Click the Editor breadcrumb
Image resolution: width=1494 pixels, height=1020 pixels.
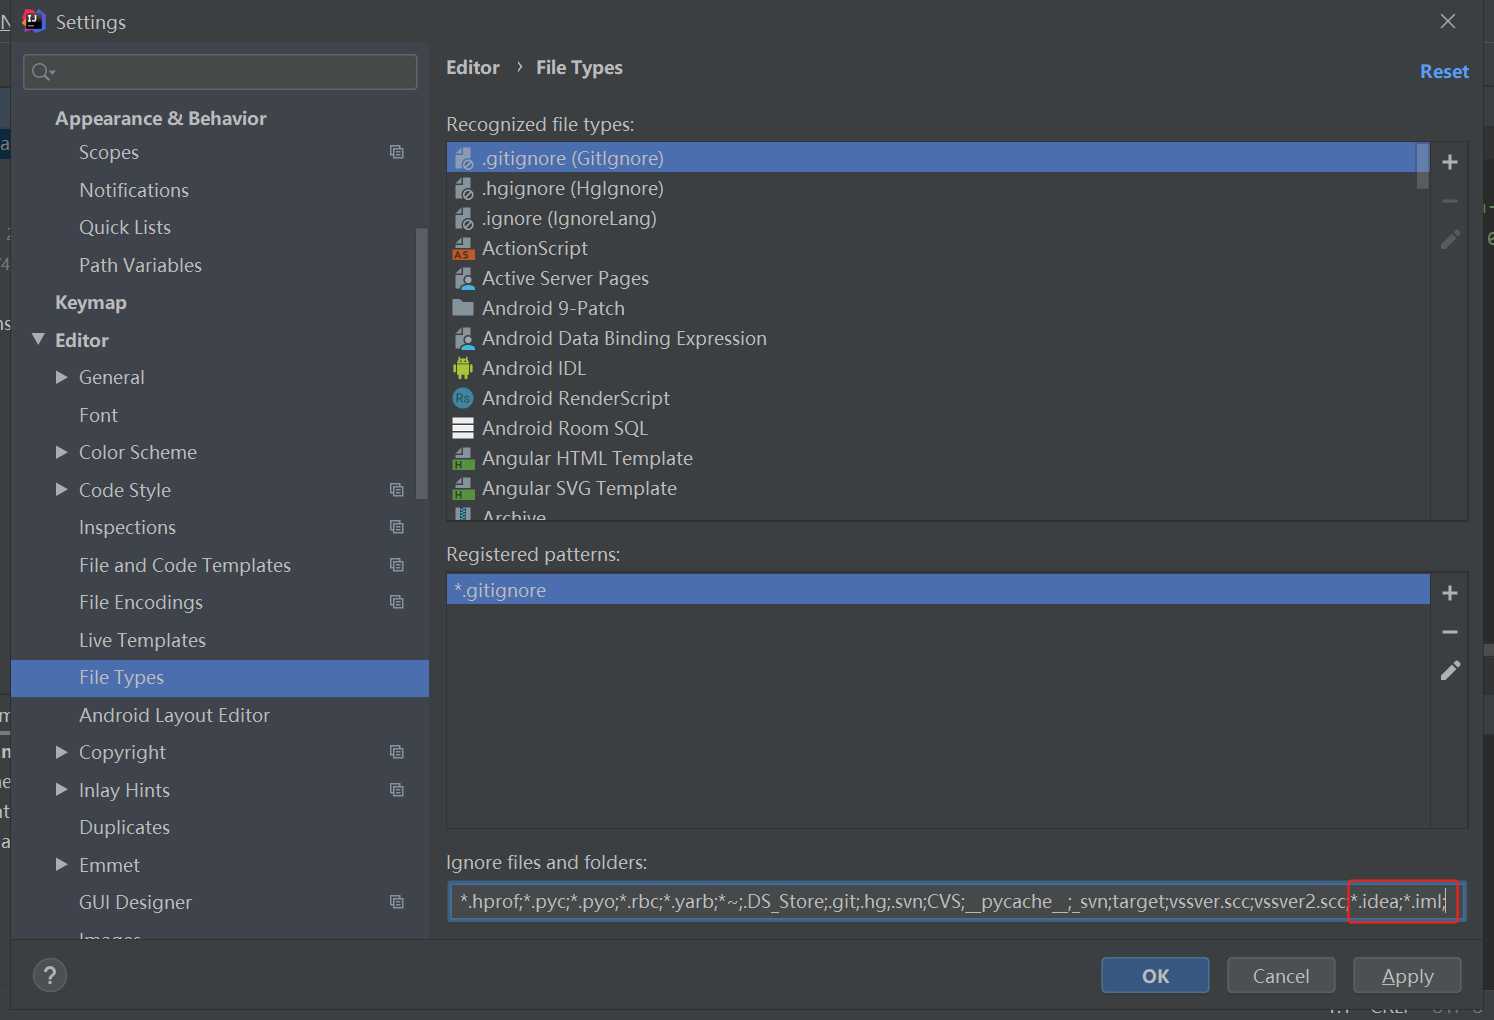point(473,67)
